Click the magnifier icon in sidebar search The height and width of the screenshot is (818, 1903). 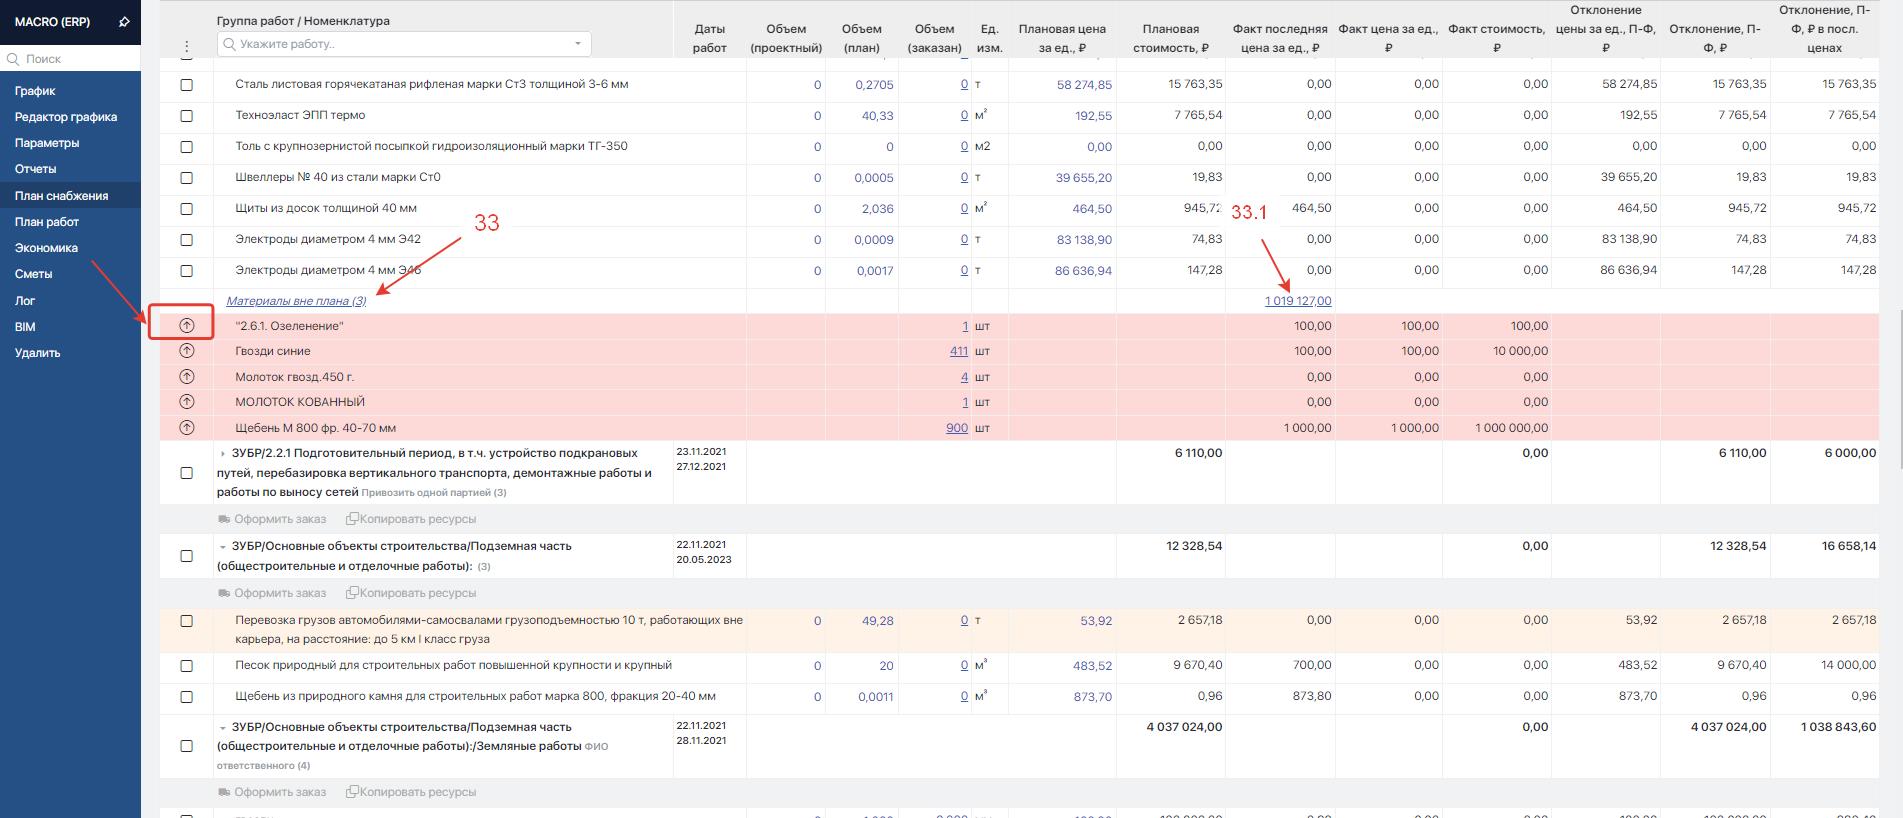click(14, 59)
